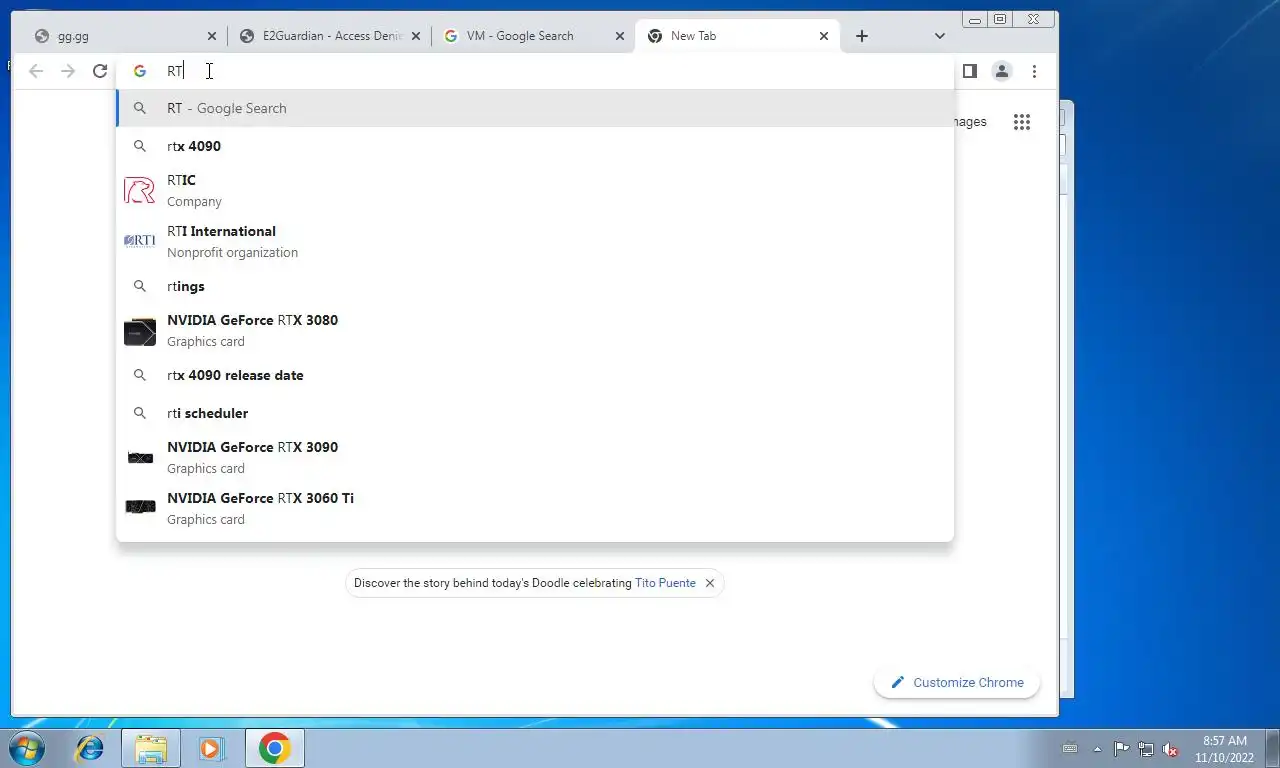The image size is (1280, 768).
Task: Select the 'rti scheduler' suggestion
Action: pos(535,413)
